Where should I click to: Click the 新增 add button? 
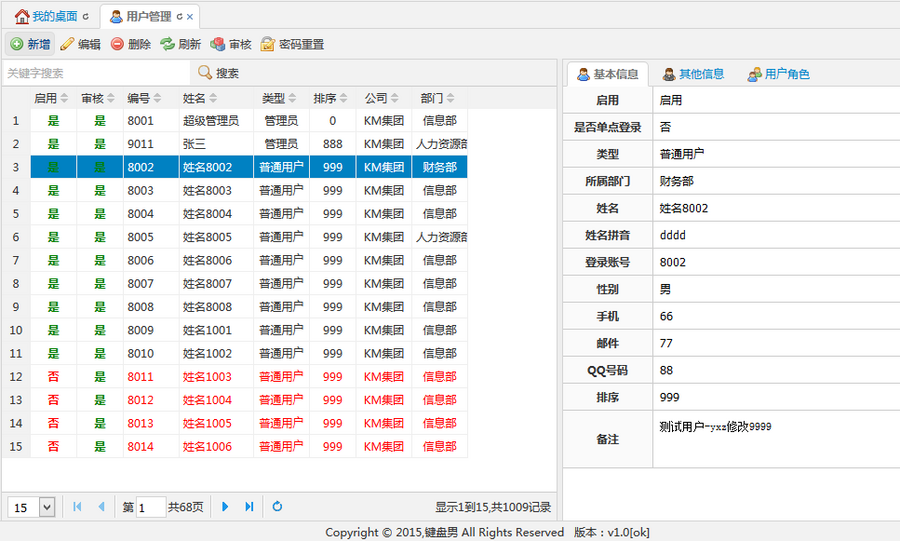[x=30, y=44]
